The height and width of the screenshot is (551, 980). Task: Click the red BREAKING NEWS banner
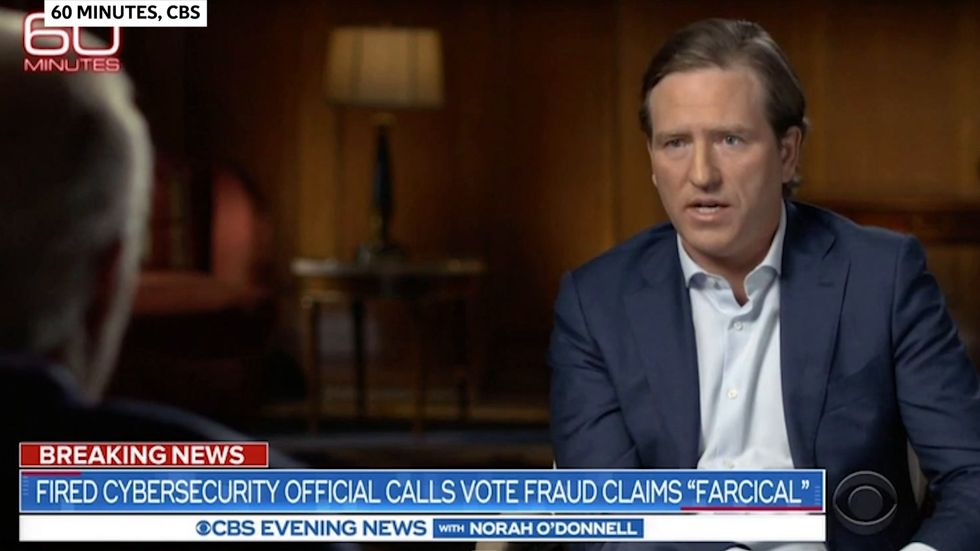pyautogui.click(x=144, y=455)
